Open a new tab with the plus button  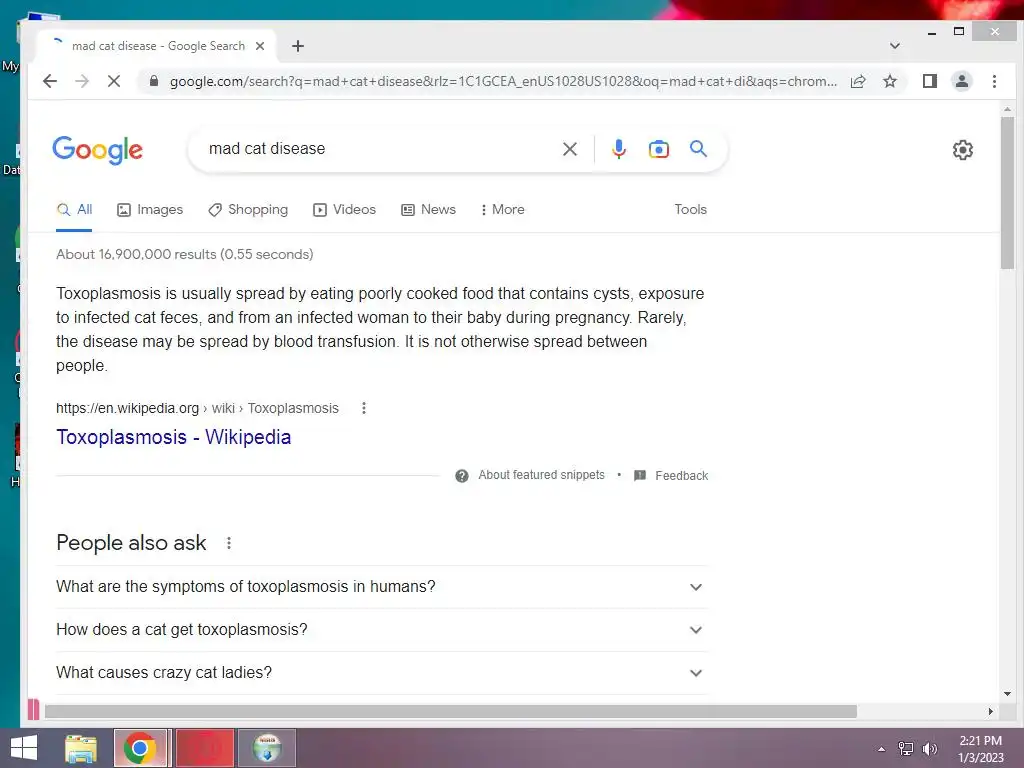tap(298, 46)
